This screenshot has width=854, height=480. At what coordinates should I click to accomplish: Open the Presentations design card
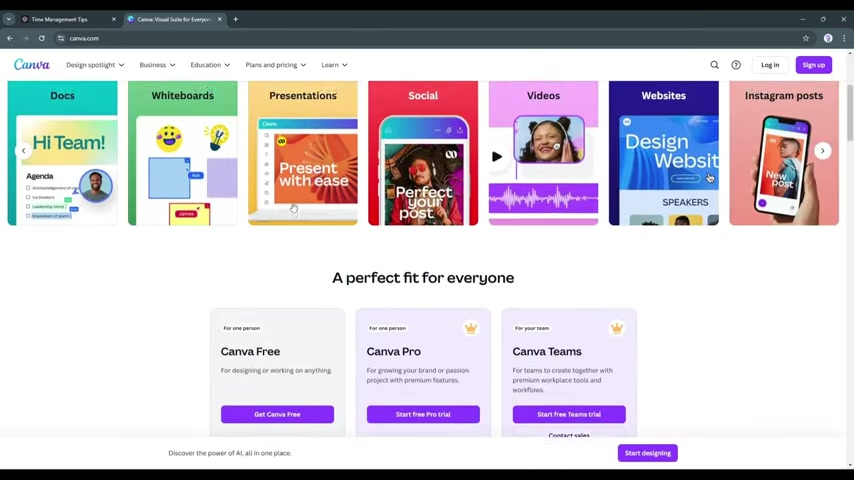[x=303, y=153]
